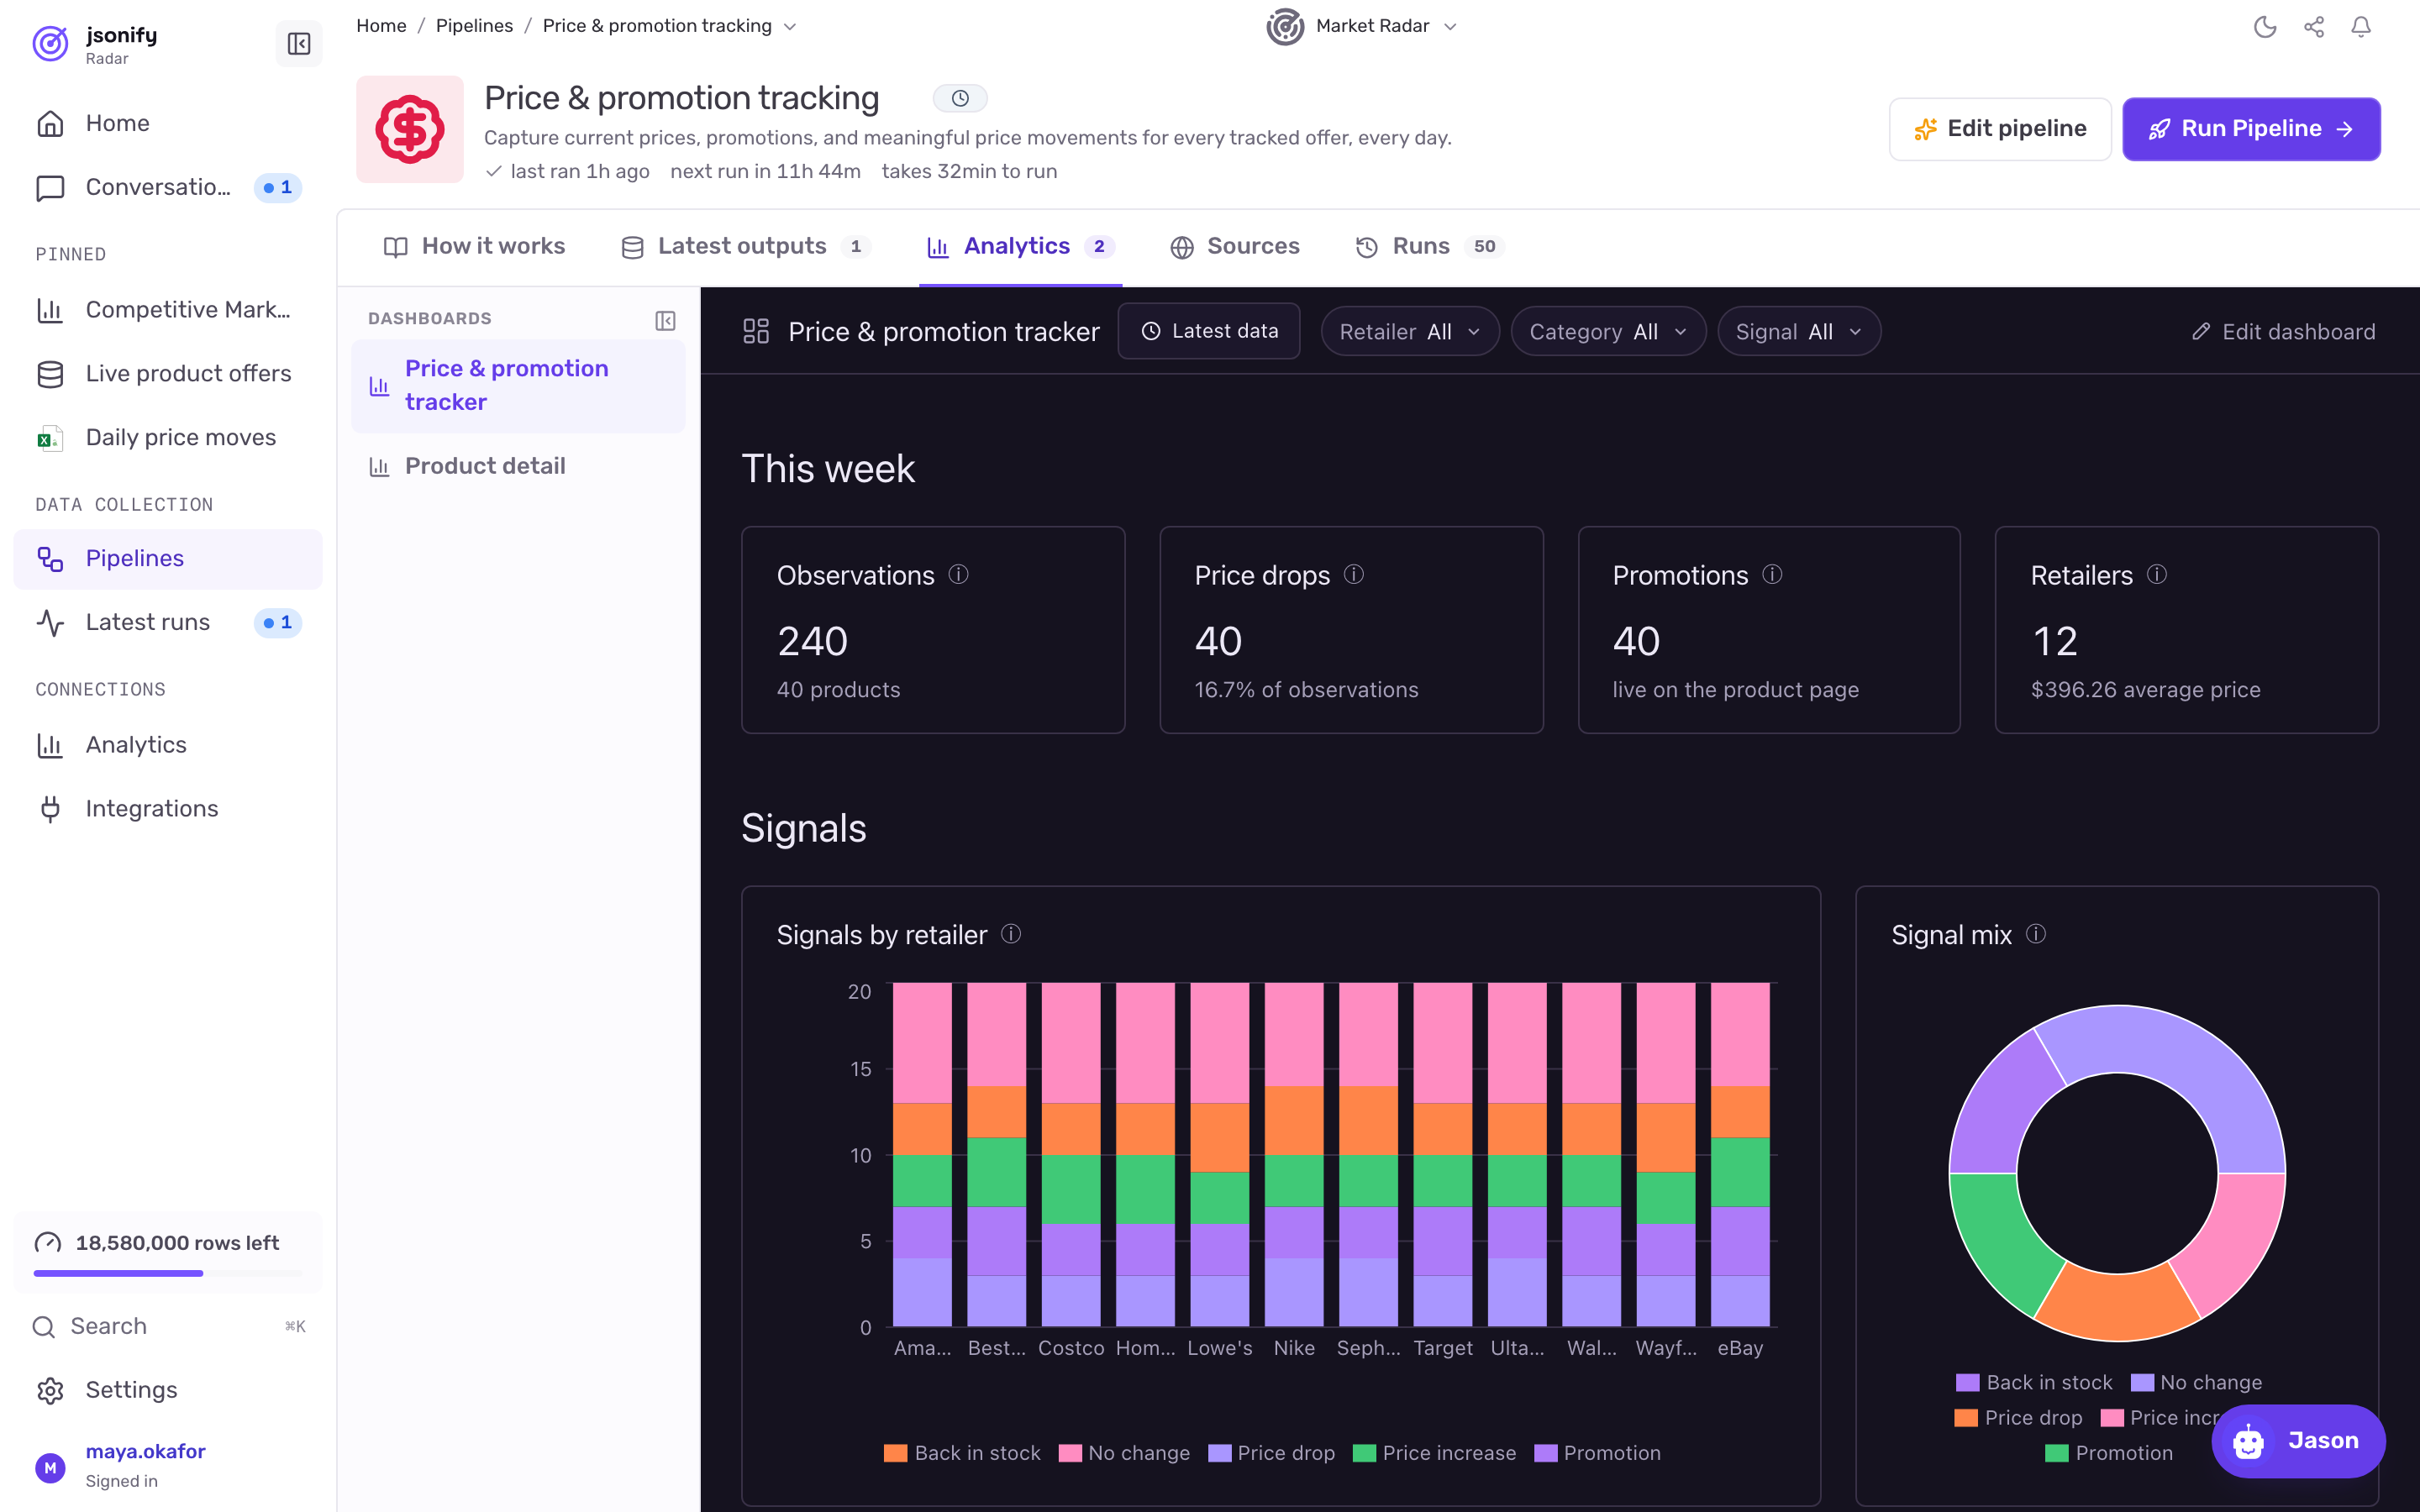Open Home in the sidebar

coord(168,123)
